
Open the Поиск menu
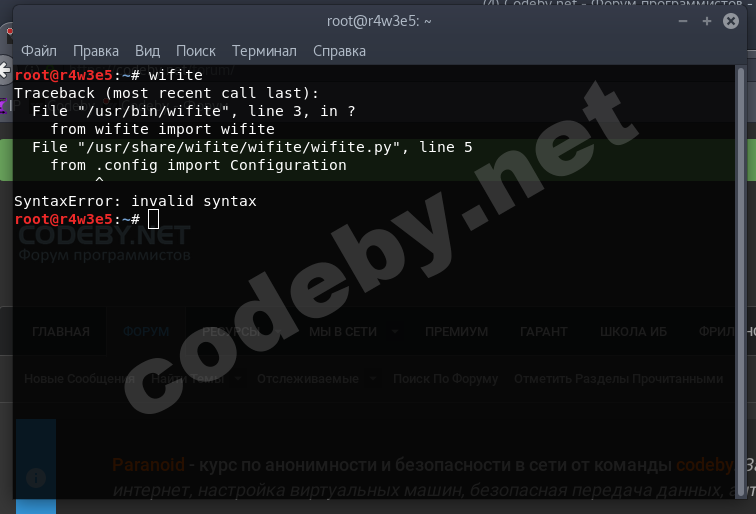tap(195, 51)
